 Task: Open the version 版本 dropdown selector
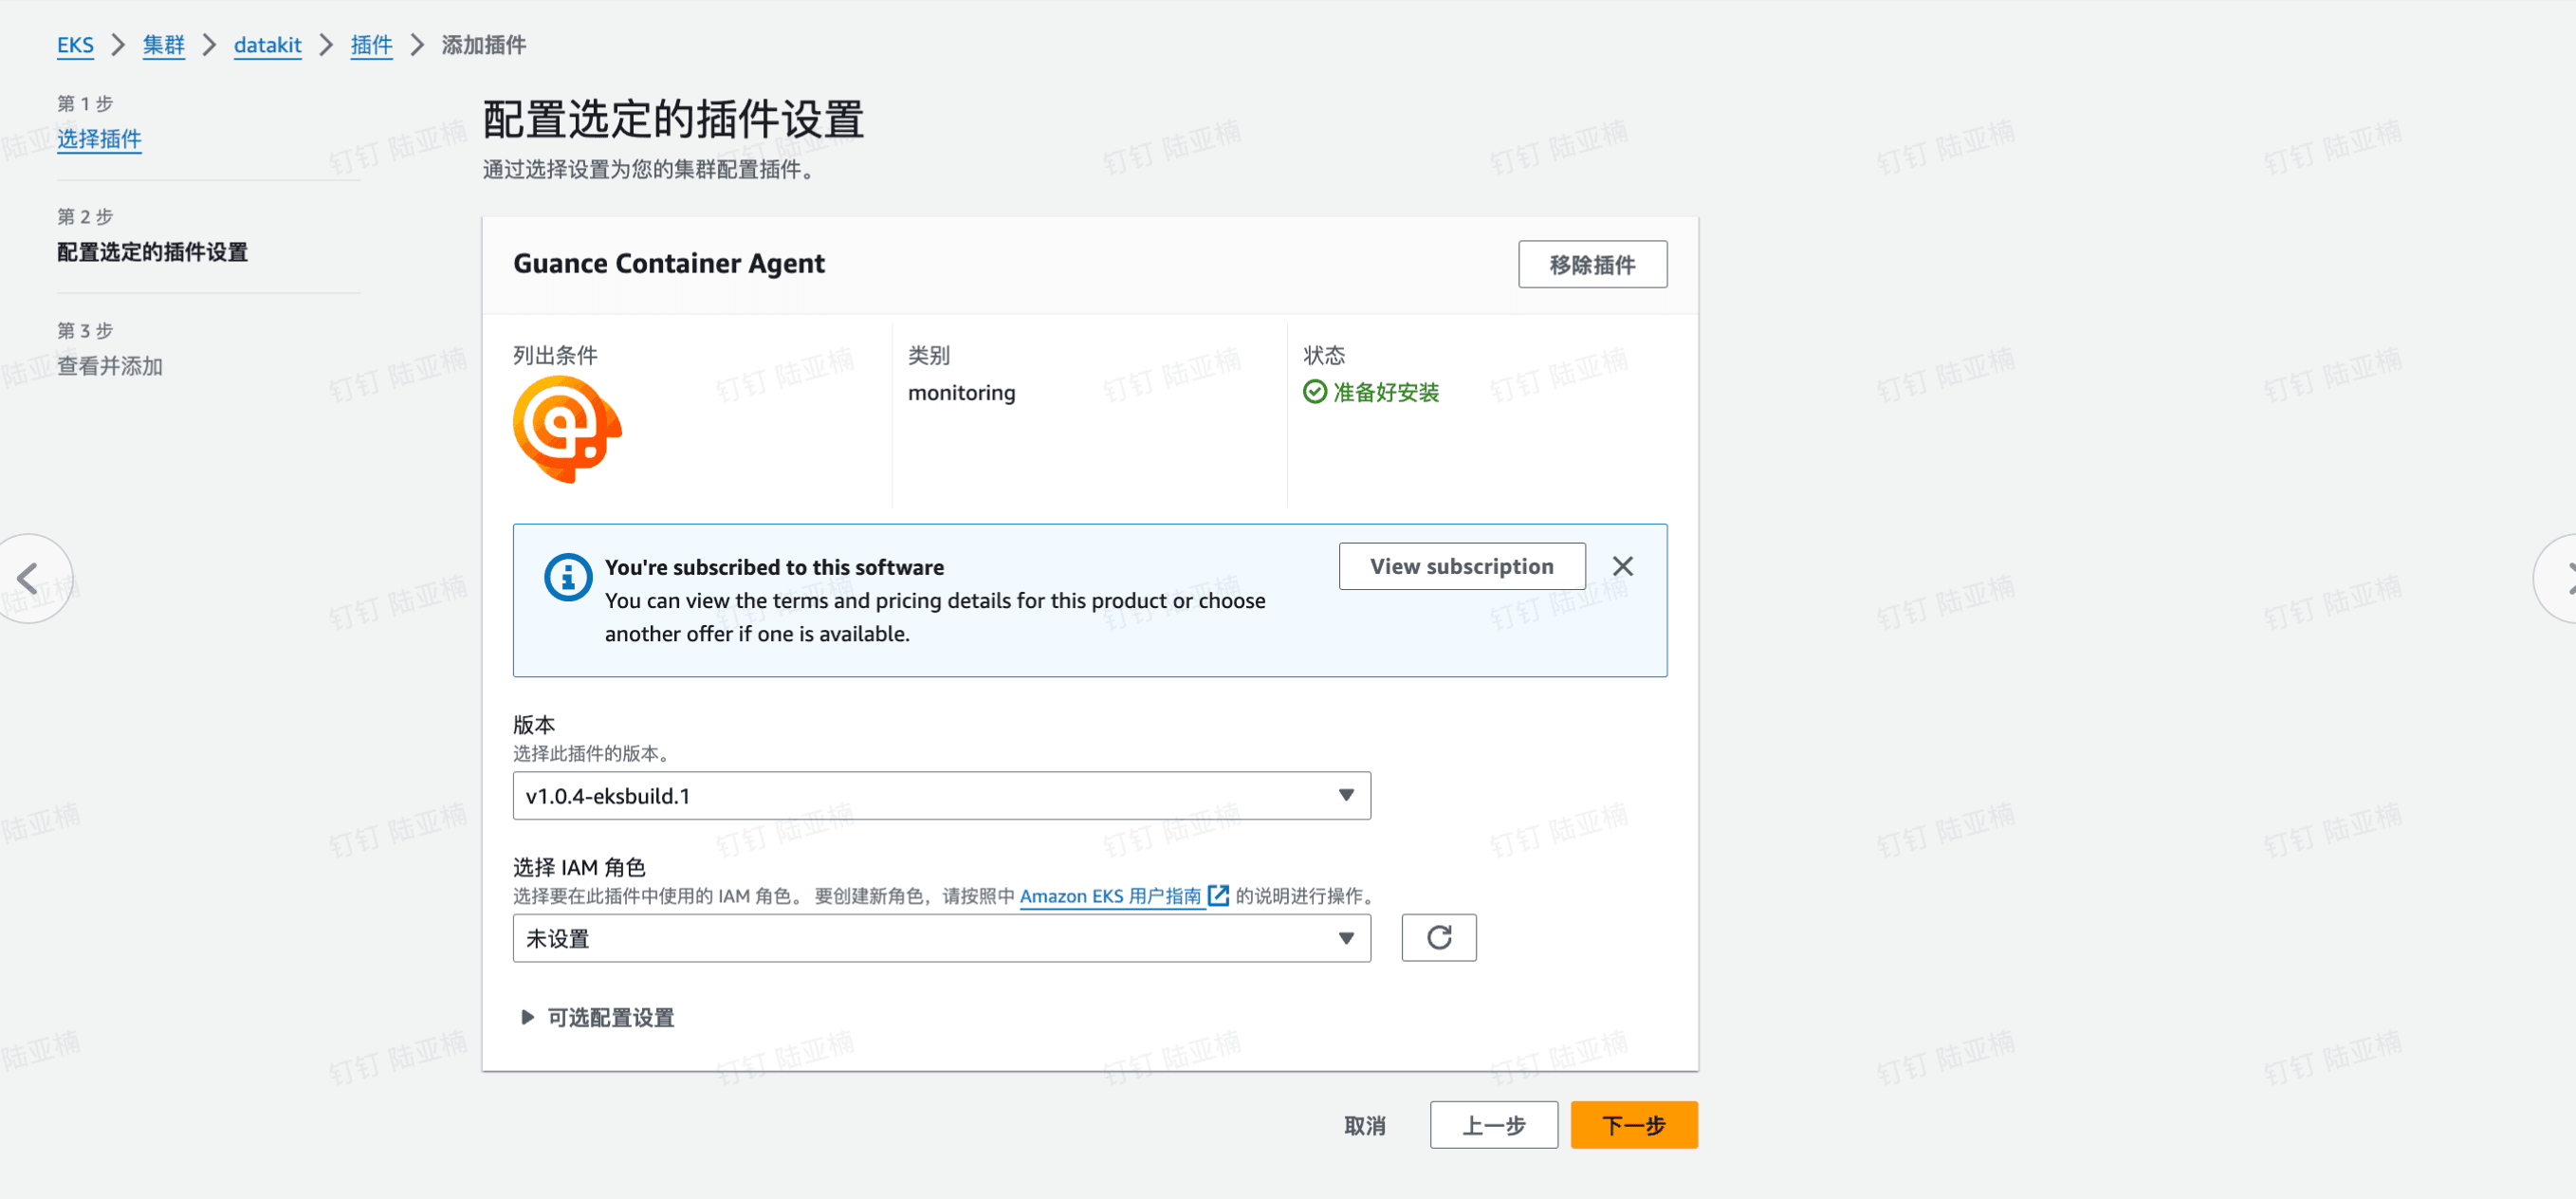942,793
